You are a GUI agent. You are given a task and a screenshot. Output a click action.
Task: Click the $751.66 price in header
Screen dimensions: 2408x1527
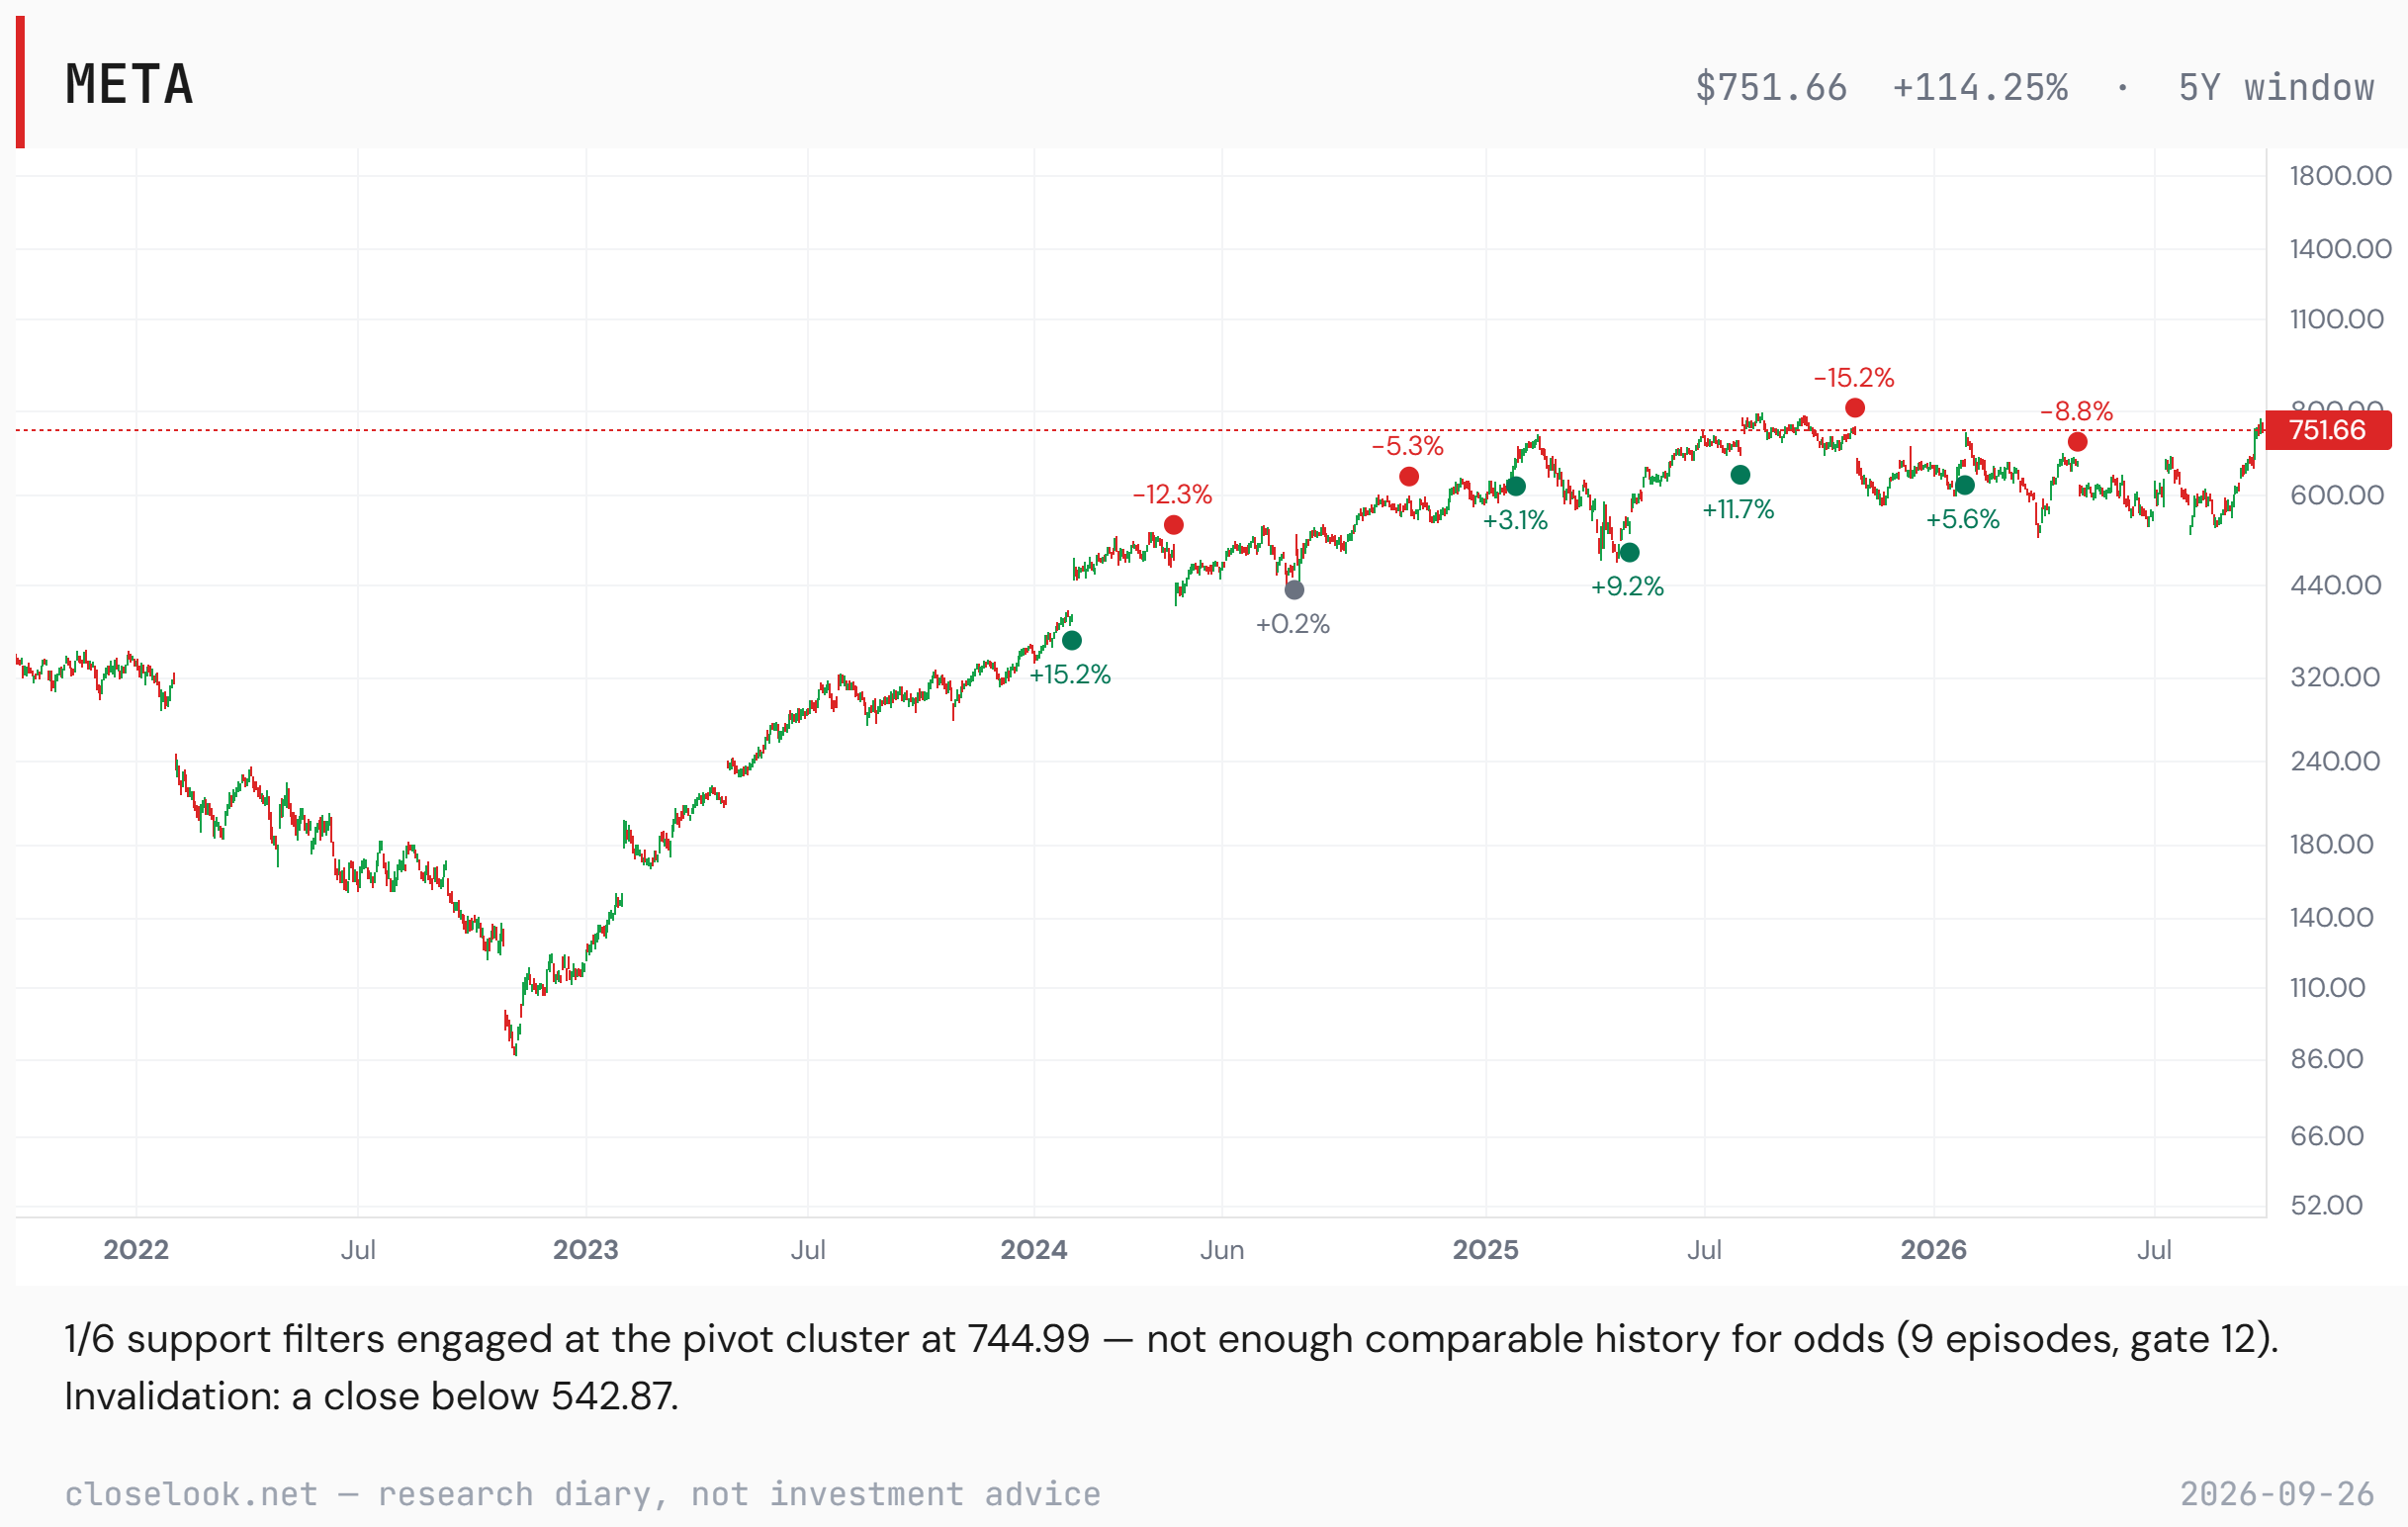(x=1771, y=88)
